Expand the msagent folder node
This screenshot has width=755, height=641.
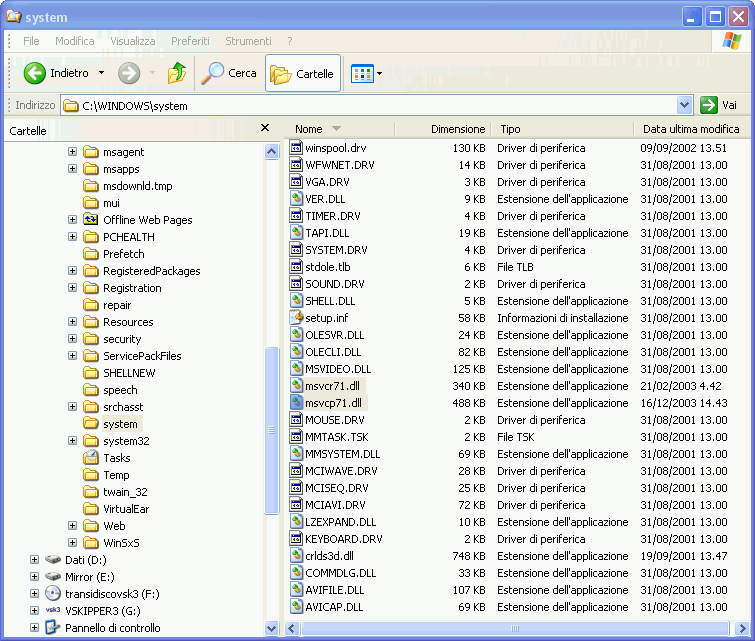click(72, 152)
